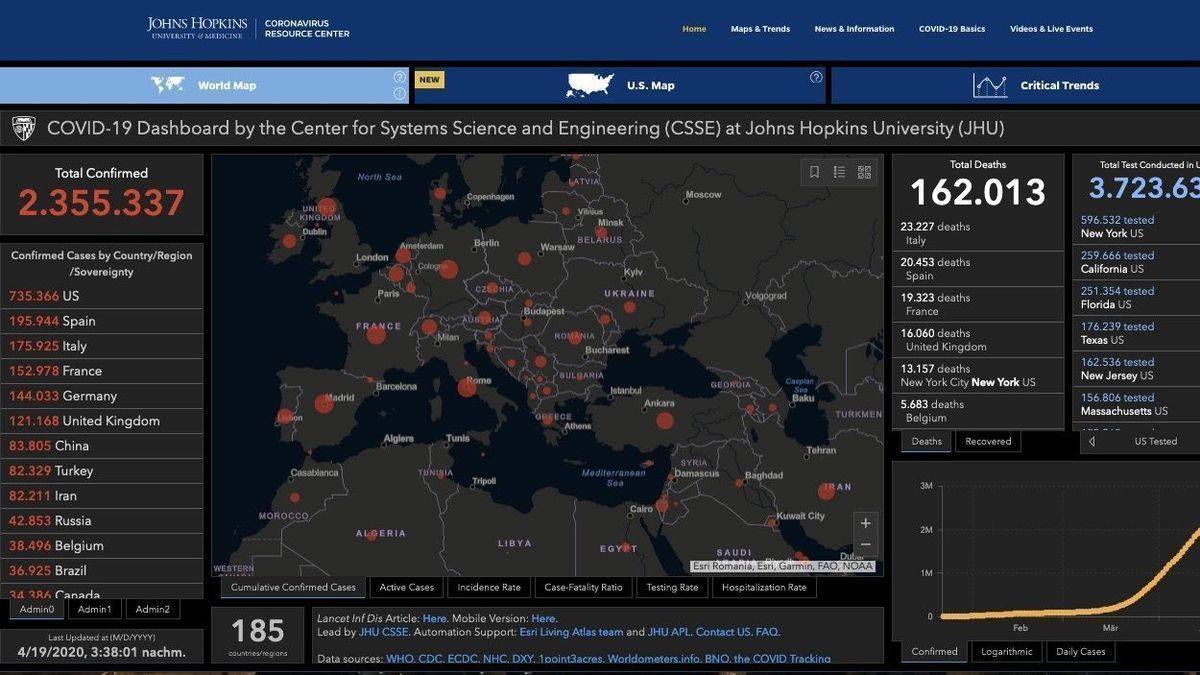Select the Cumulative Confirmed Cases tab
This screenshot has height=675, width=1200.
click(293, 587)
